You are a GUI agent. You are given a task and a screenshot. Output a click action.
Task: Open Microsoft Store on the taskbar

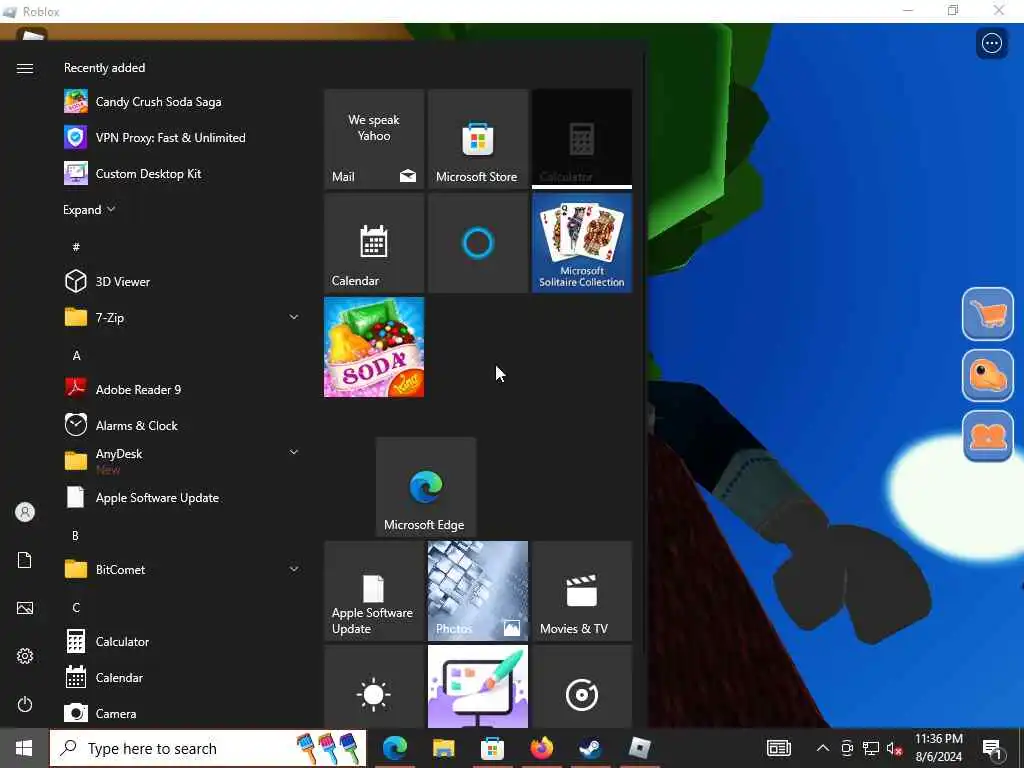point(492,748)
